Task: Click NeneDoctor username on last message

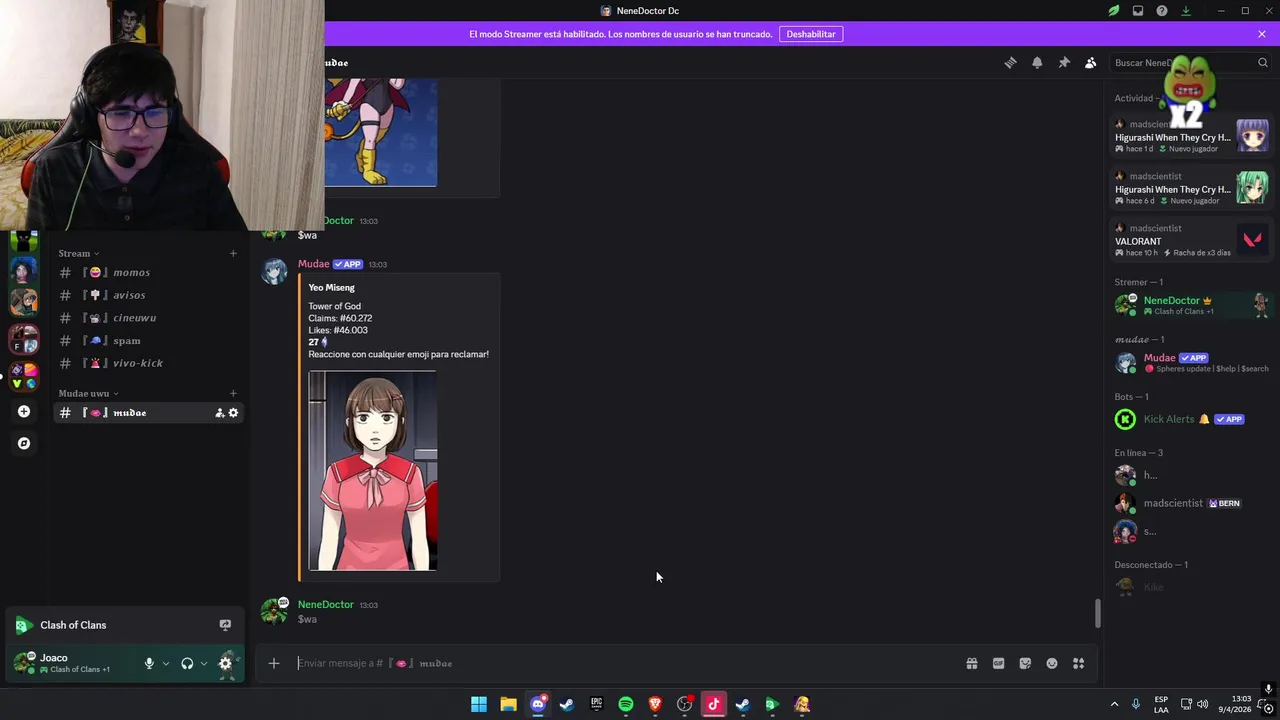Action: pyautogui.click(x=326, y=605)
